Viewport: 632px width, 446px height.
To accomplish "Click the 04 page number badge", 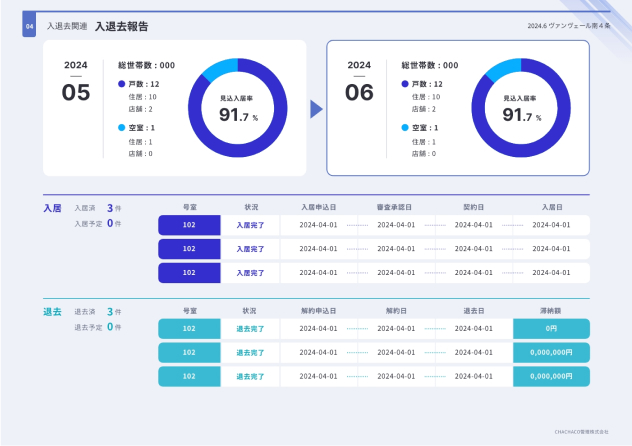I will click(29, 26).
